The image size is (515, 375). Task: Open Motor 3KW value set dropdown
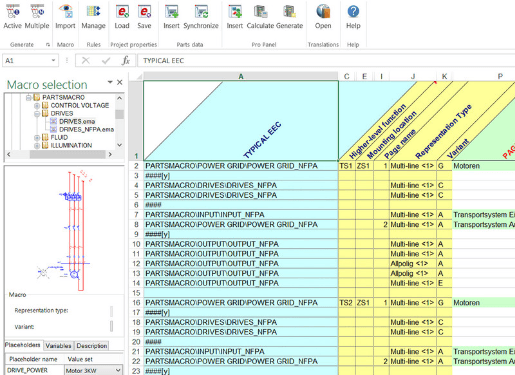point(118,370)
